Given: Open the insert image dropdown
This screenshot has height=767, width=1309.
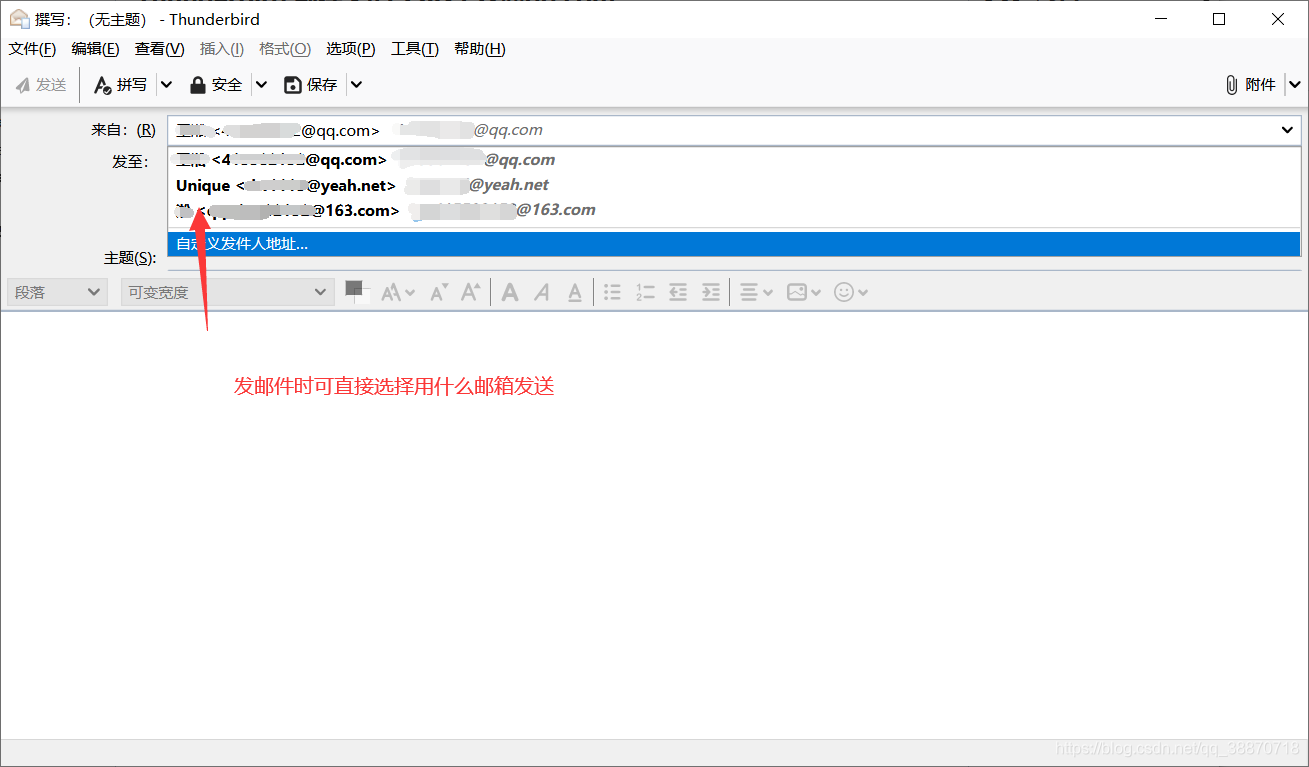Looking at the screenshot, I should click(803, 292).
